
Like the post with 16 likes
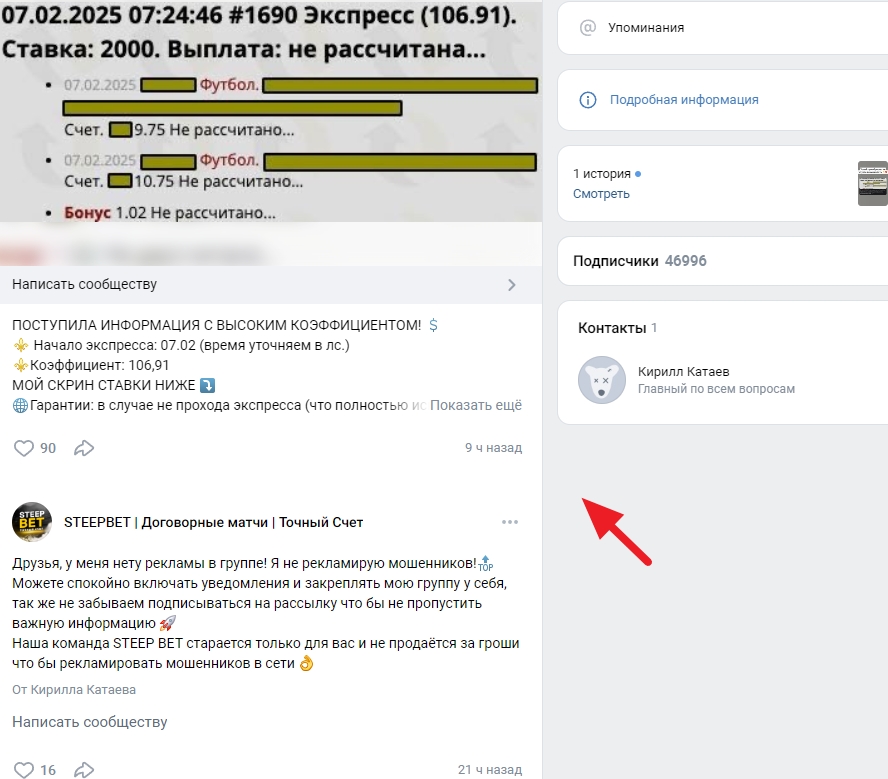tap(24, 770)
